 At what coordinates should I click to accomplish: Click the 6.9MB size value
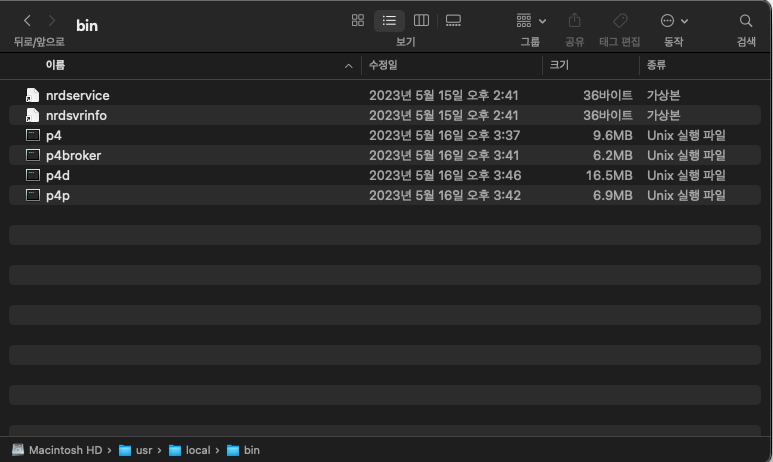coord(612,195)
